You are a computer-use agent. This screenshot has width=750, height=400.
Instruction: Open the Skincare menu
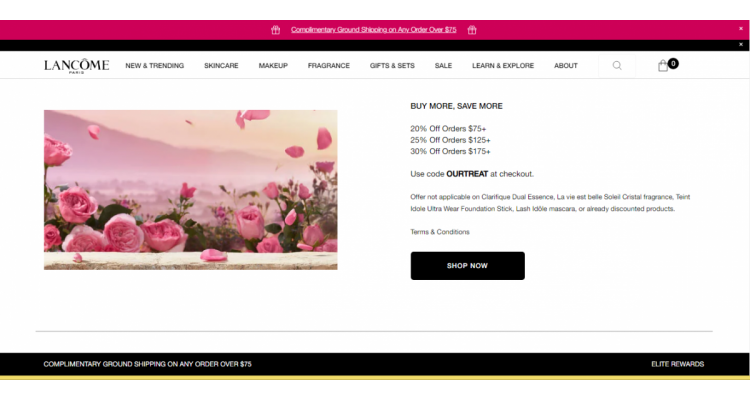coord(221,66)
